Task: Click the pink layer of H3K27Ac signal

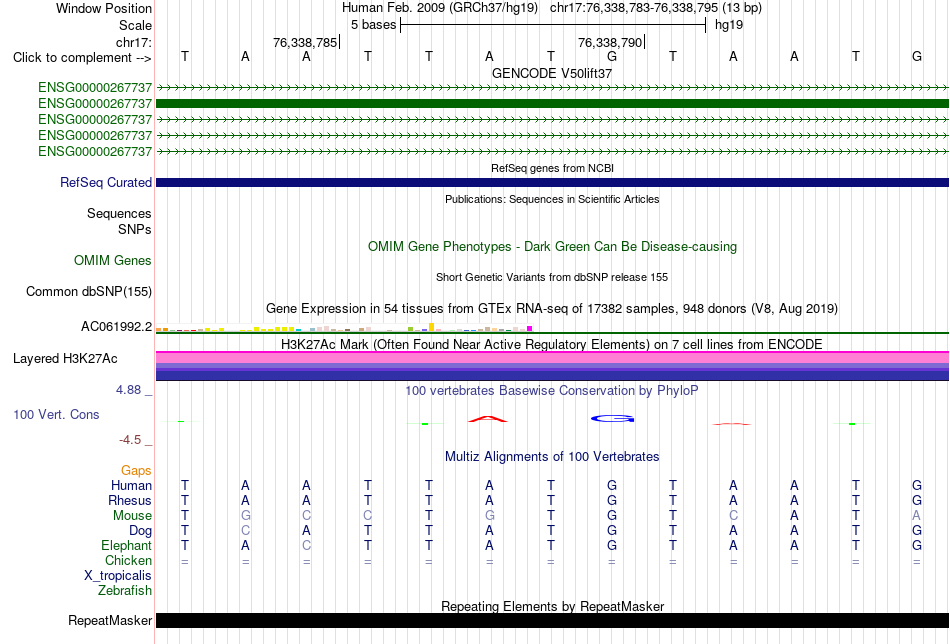Action: coord(552,358)
